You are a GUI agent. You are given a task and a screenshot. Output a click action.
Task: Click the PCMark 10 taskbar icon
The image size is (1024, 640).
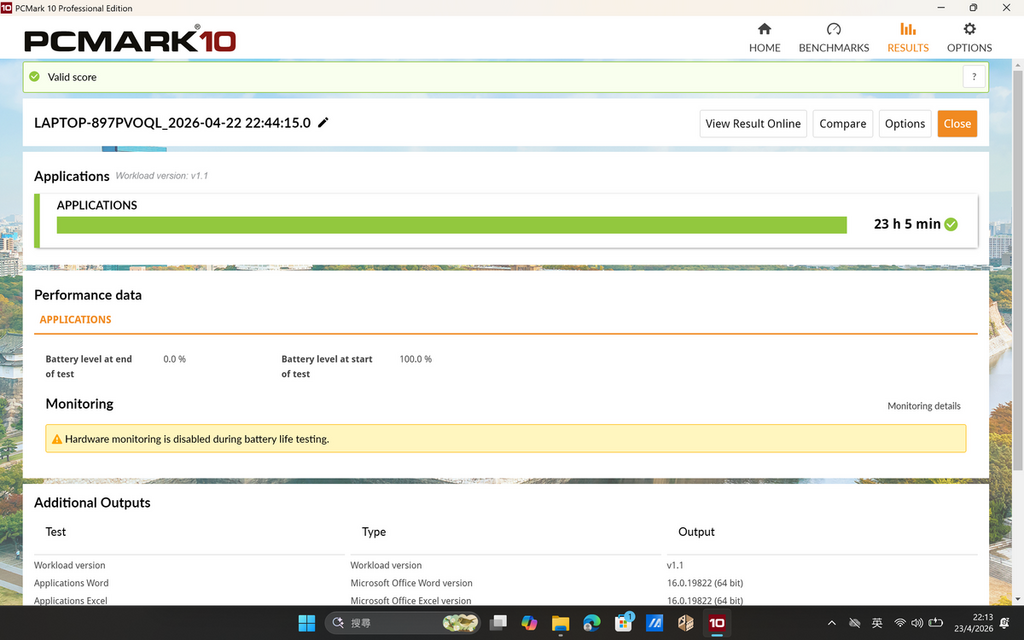tap(717, 622)
